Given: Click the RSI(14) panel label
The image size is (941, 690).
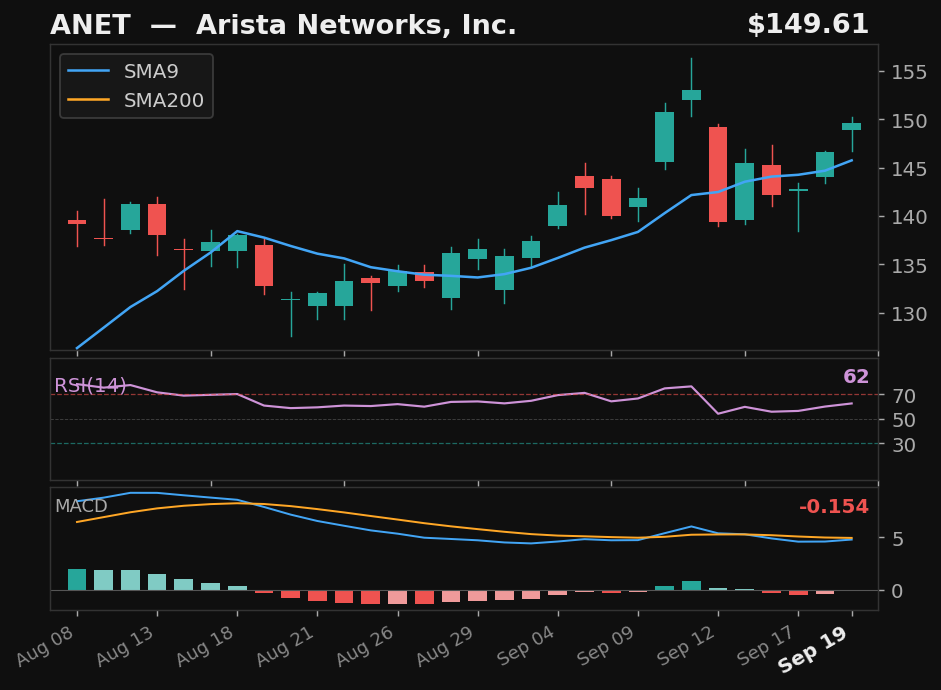Looking at the screenshot, I should 90,385.
